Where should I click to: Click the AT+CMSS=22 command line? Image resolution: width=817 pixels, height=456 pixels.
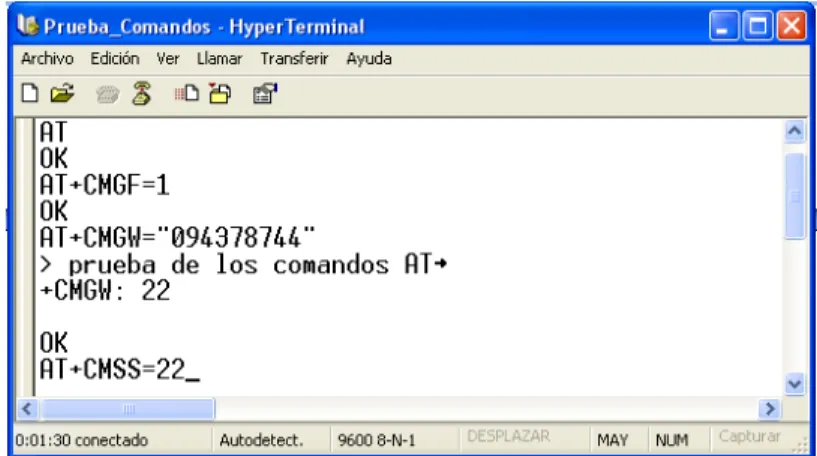[113, 369]
